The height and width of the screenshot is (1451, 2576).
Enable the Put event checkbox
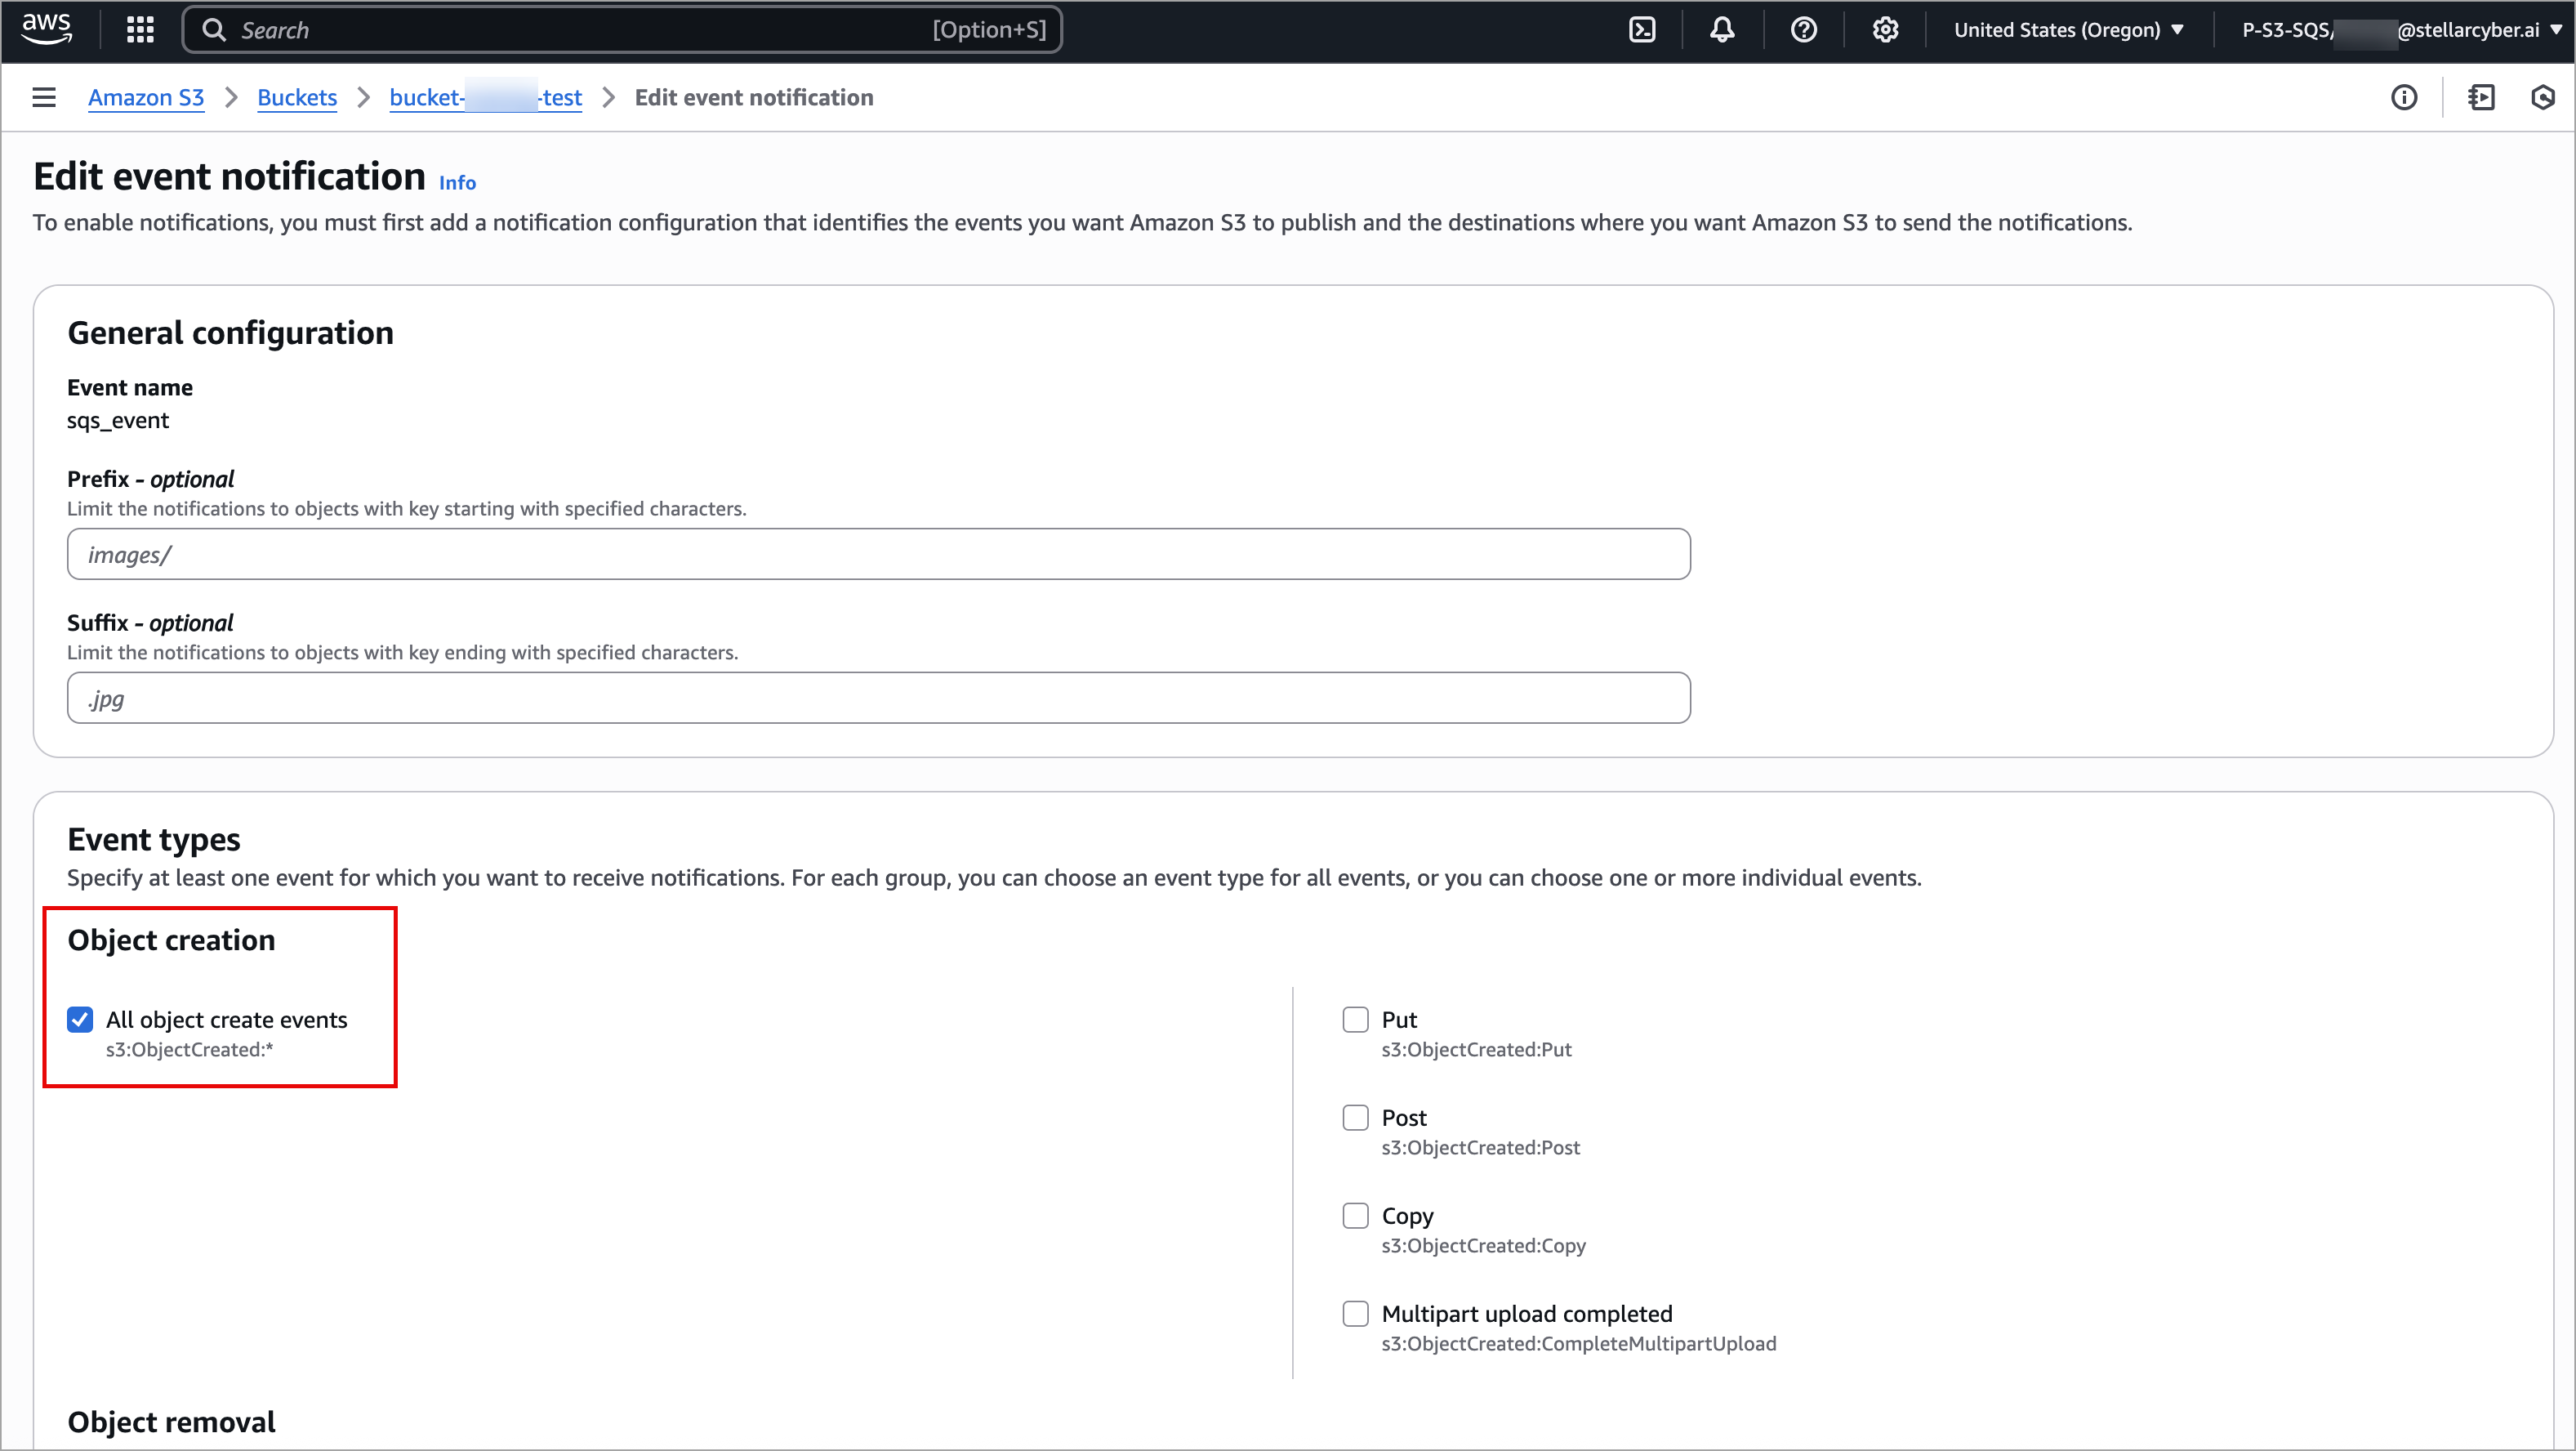click(1355, 1019)
